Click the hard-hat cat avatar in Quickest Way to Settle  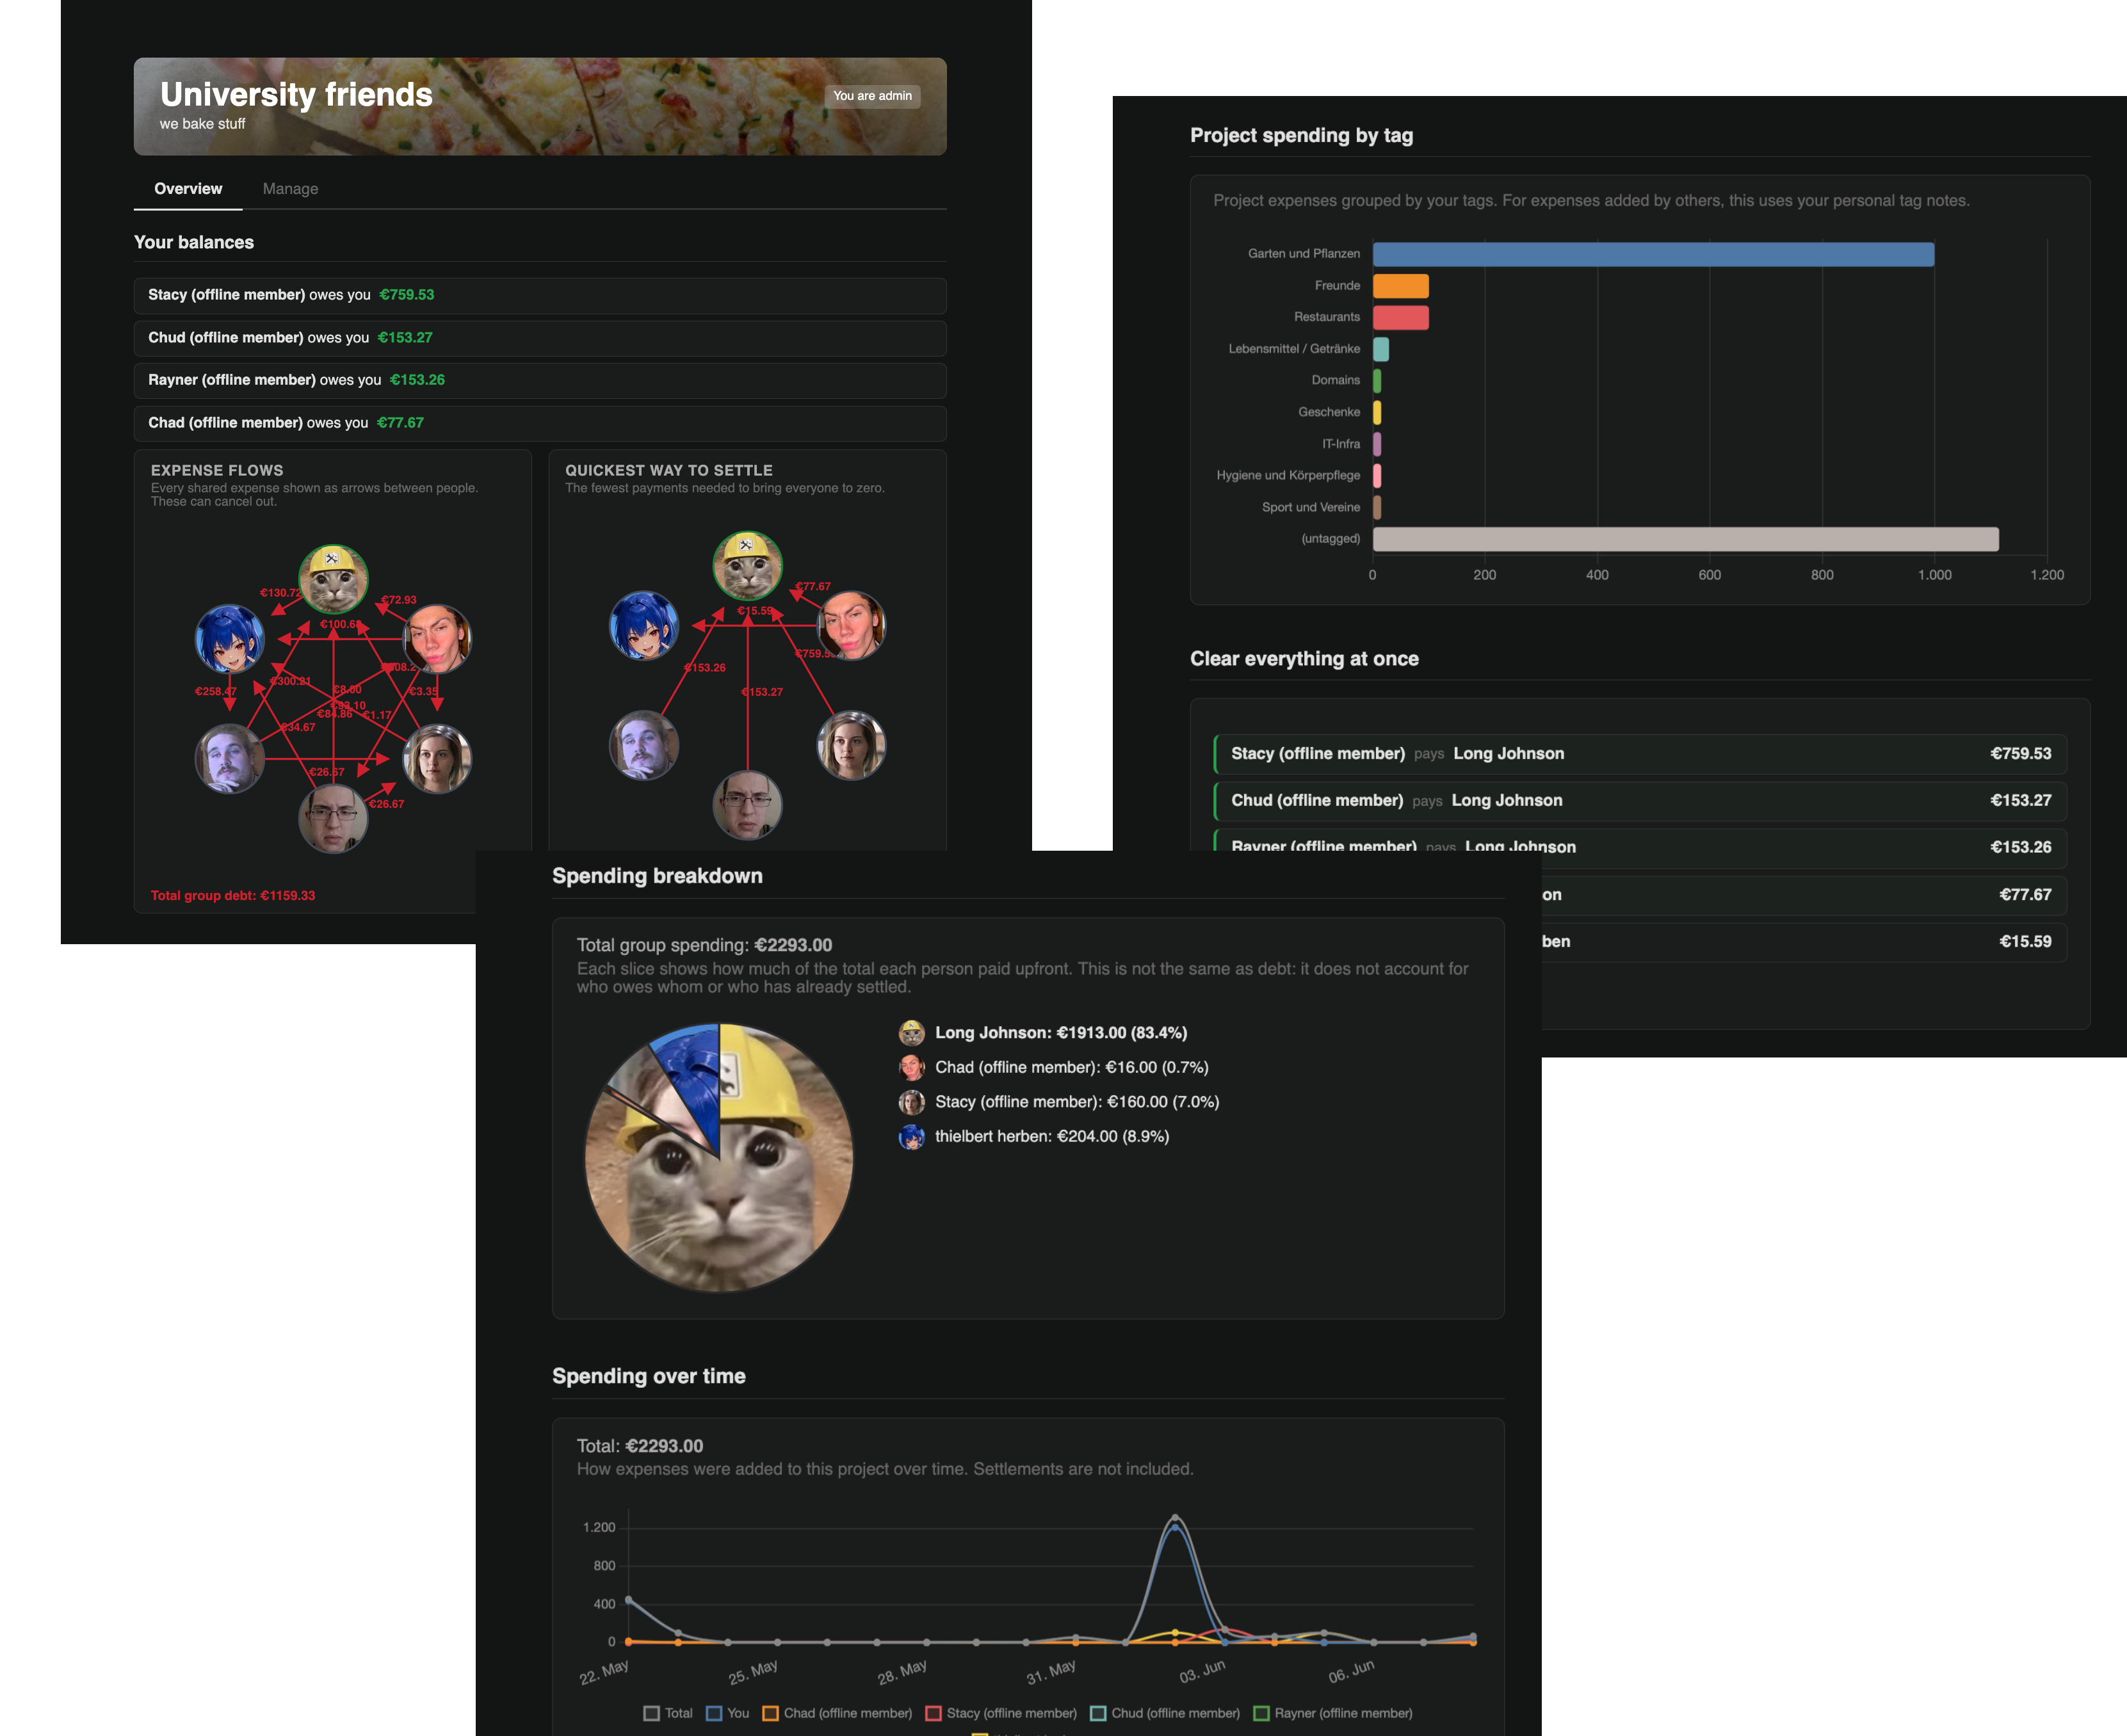click(747, 566)
